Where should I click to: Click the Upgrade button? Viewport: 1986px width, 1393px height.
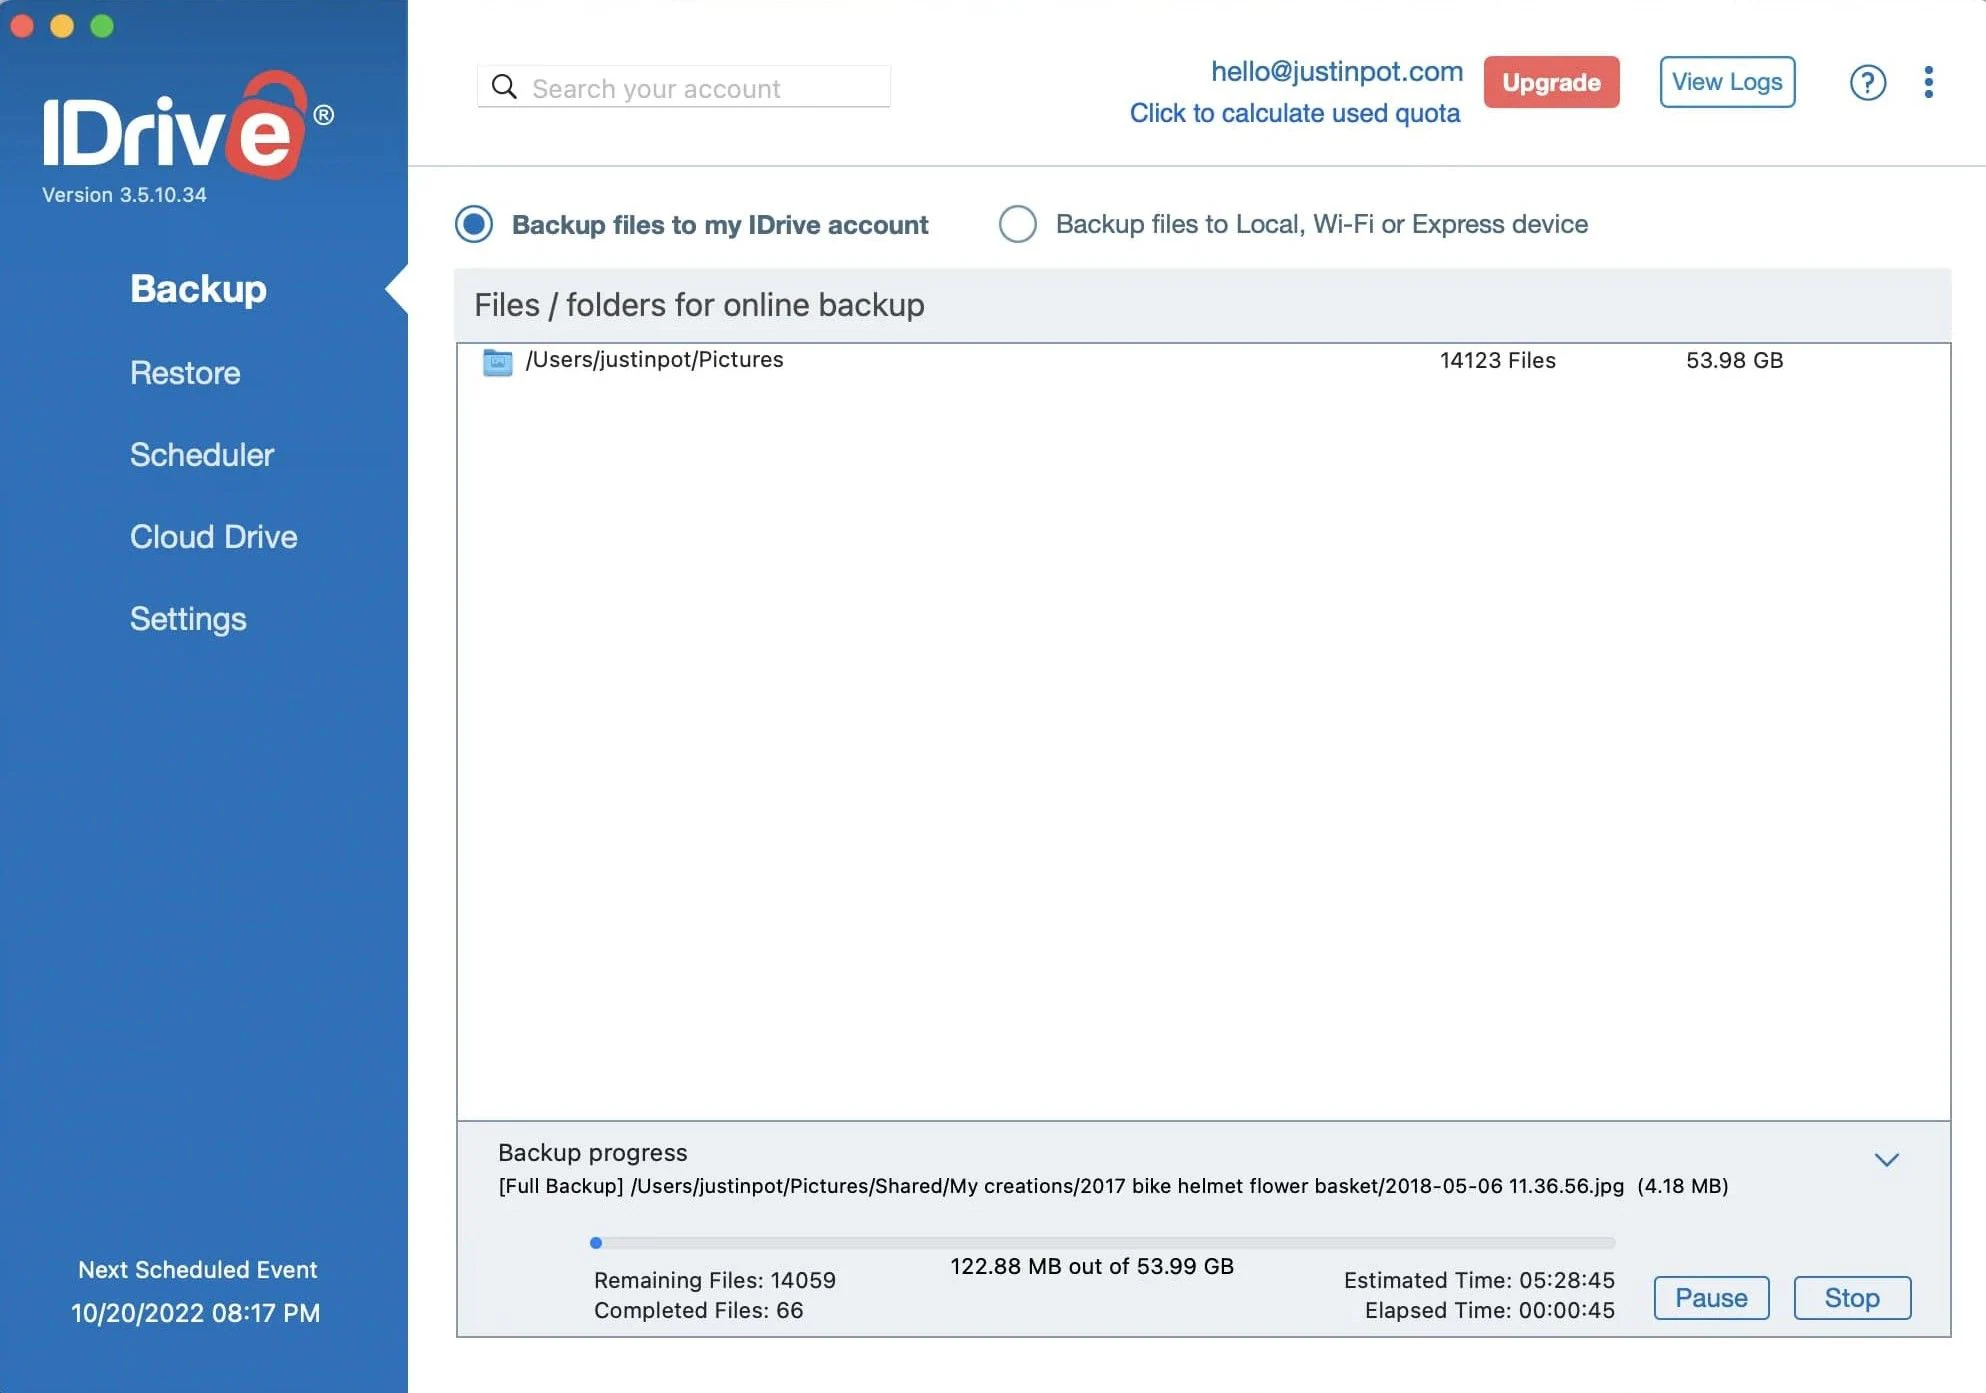(x=1551, y=81)
